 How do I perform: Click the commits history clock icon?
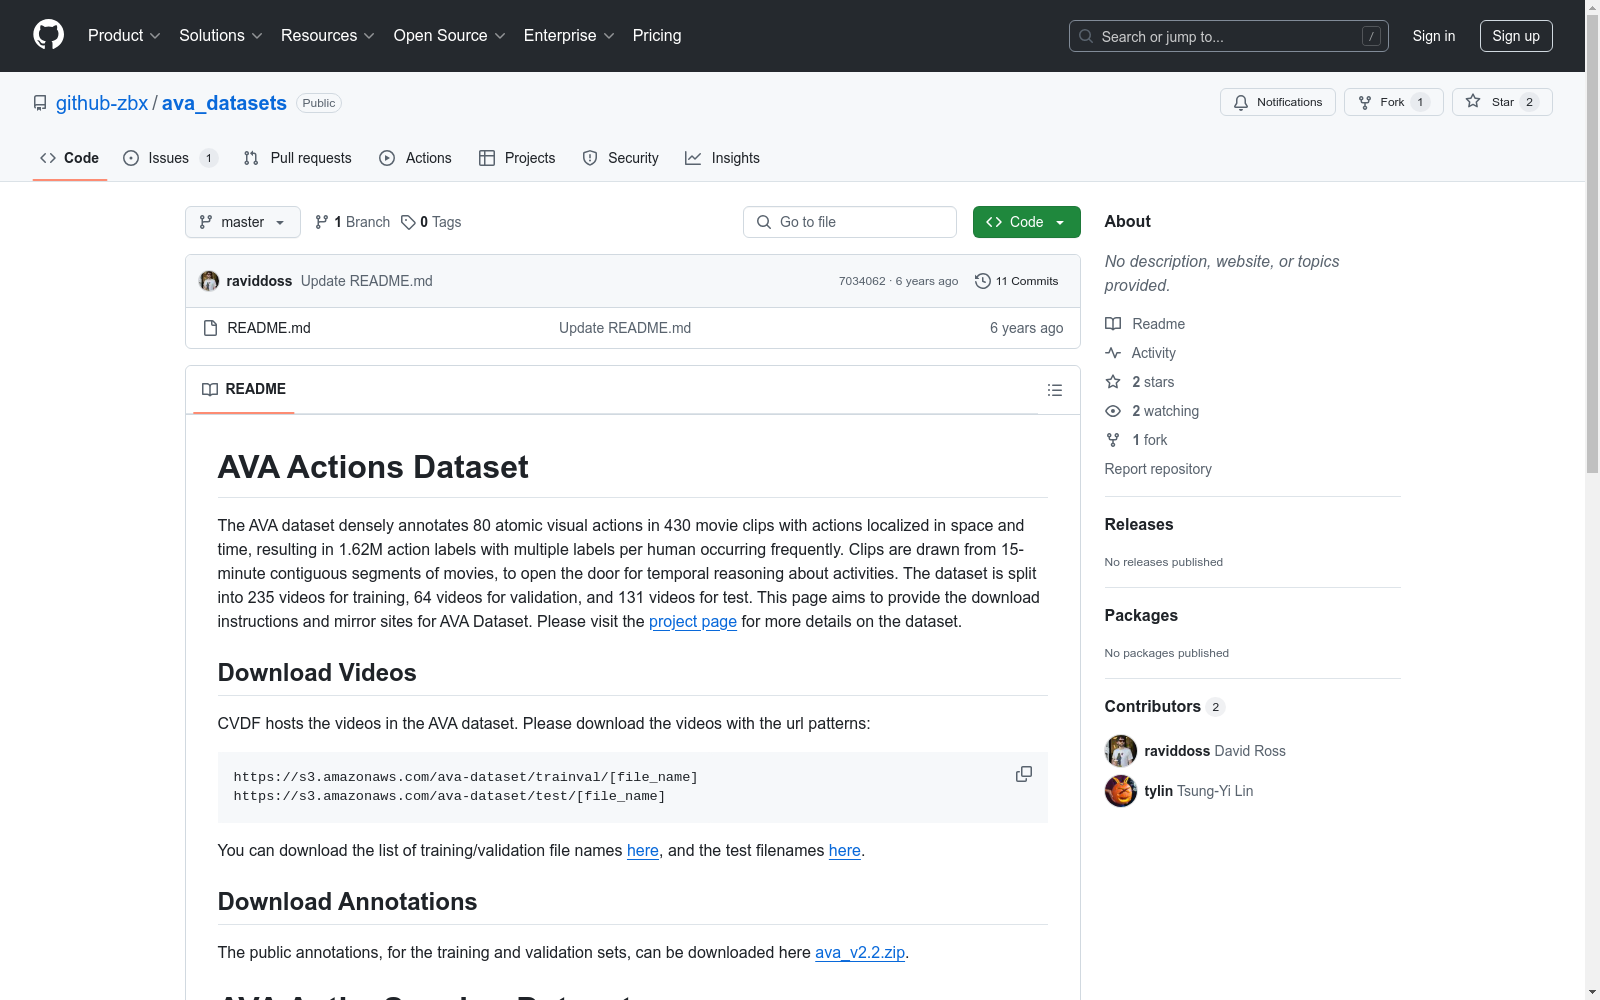tap(983, 281)
